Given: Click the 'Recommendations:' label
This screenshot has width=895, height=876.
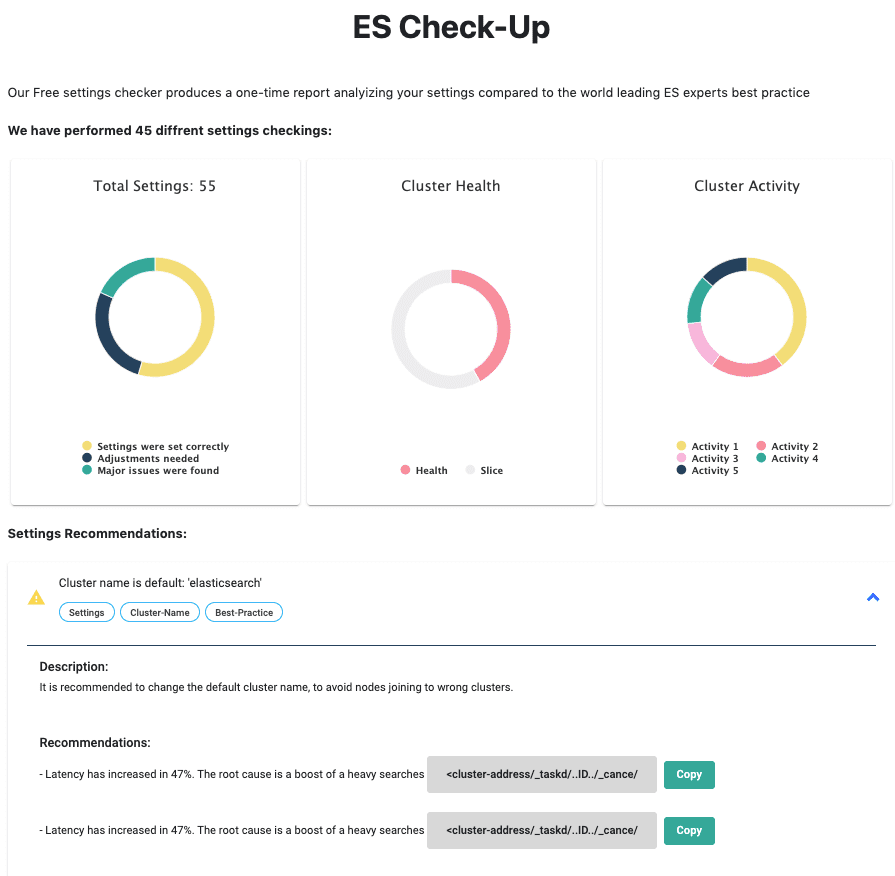Looking at the screenshot, I should point(95,742).
